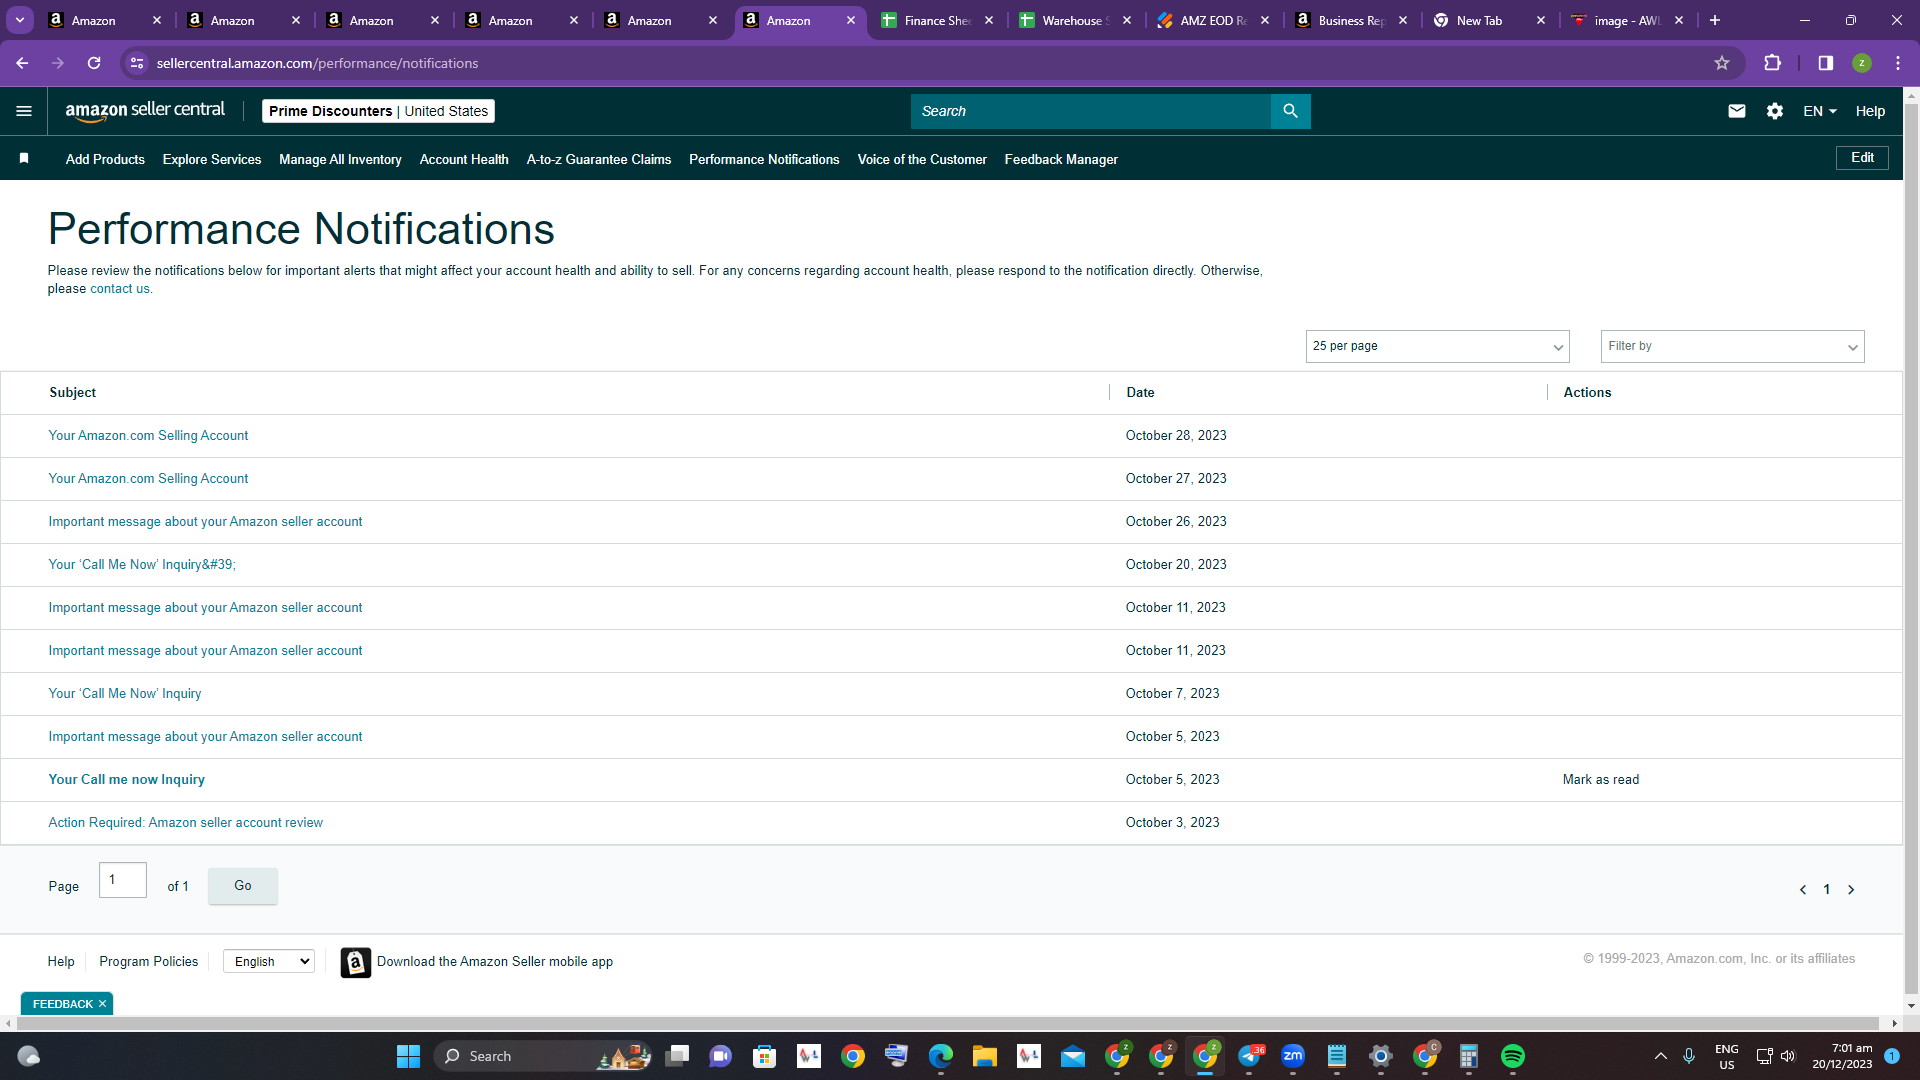Image resolution: width=1920 pixels, height=1080 pixels.
Task: Click the FEEDBACK button
Action: click(x=62, y=1004)
